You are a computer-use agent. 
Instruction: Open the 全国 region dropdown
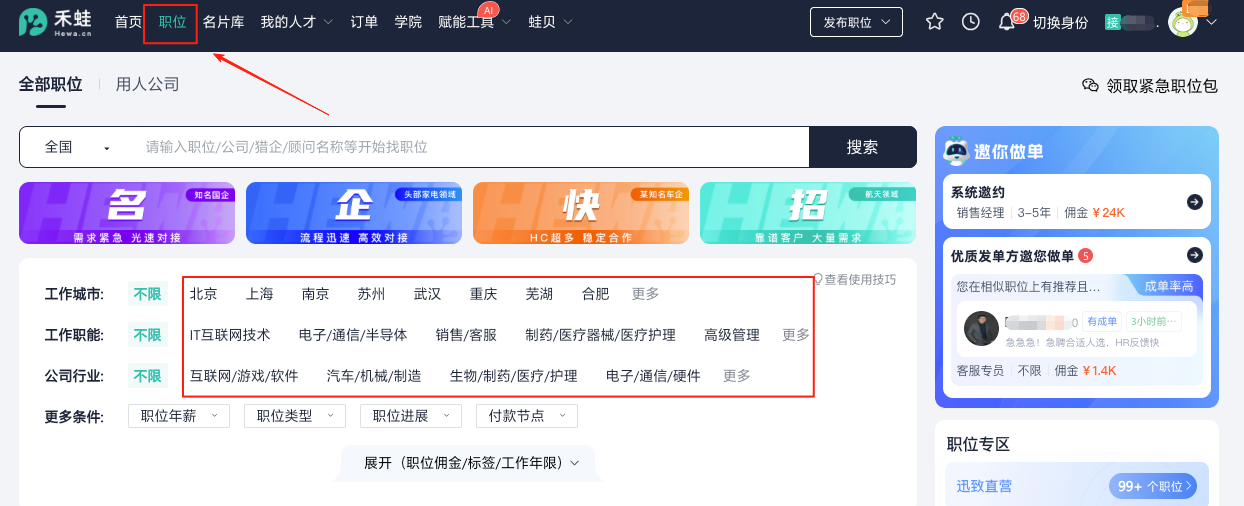(77, 147)
